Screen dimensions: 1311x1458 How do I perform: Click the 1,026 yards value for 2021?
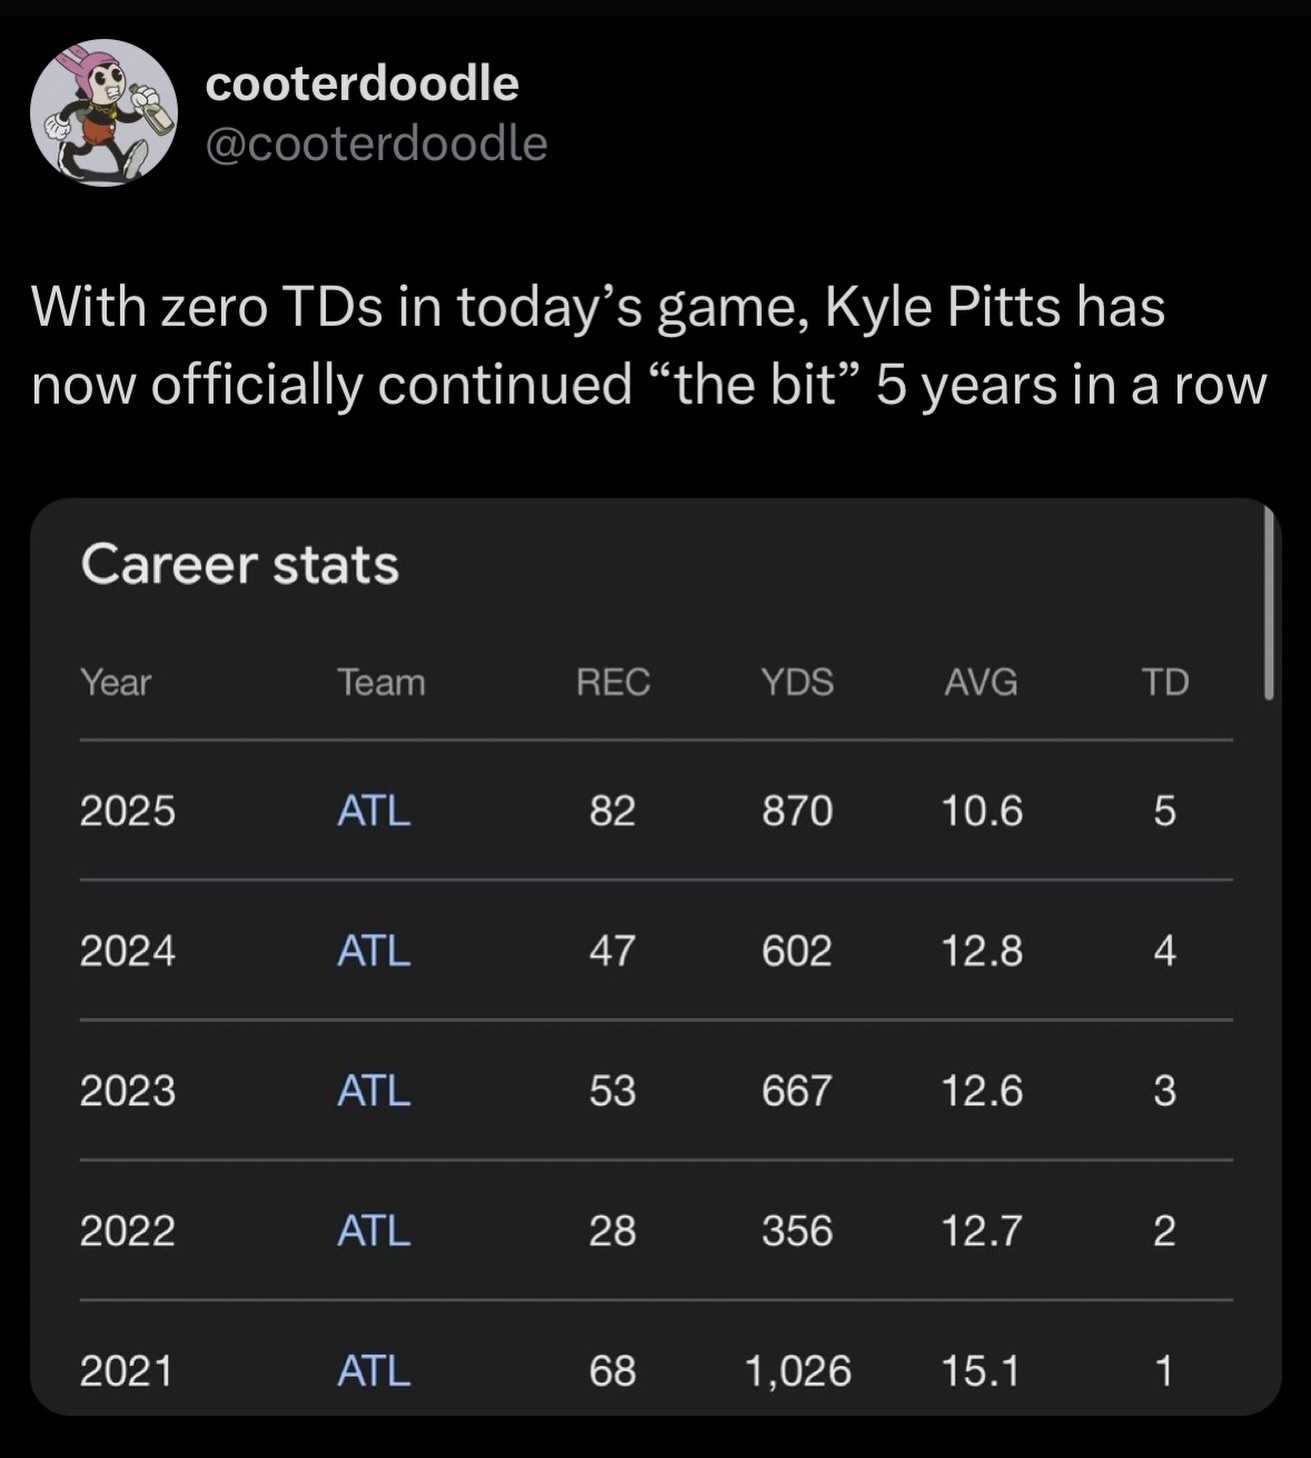798,1370
